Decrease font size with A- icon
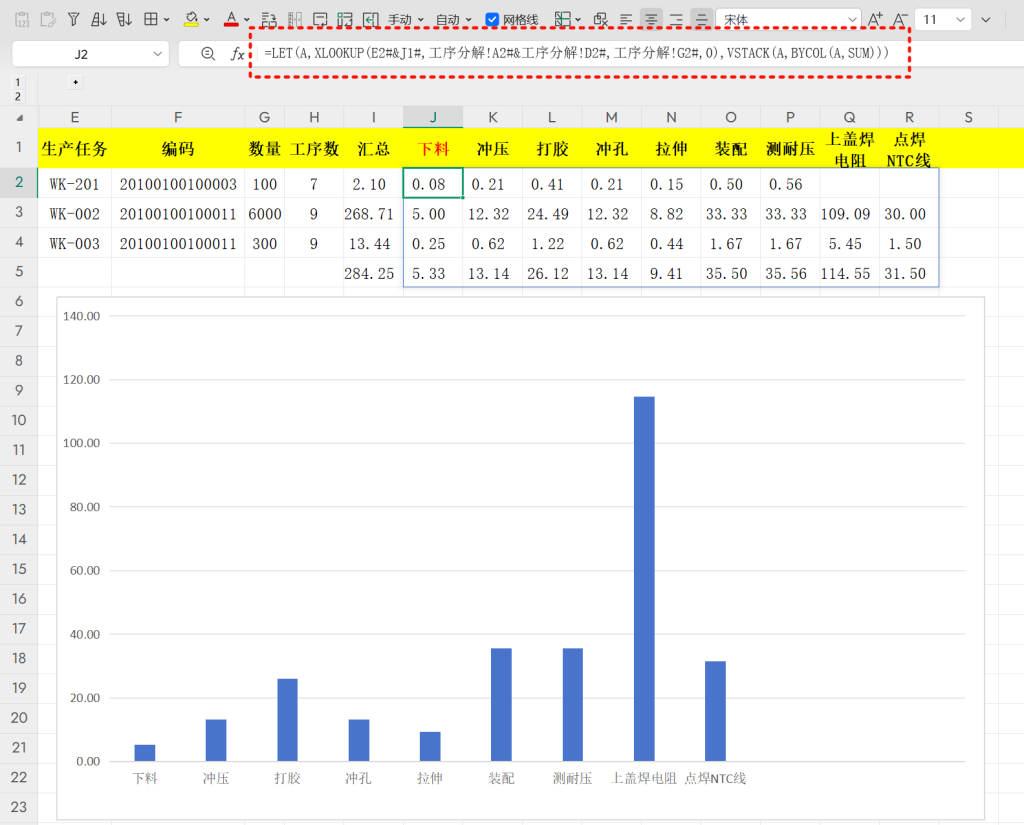1024x825 pixels. 900,20
